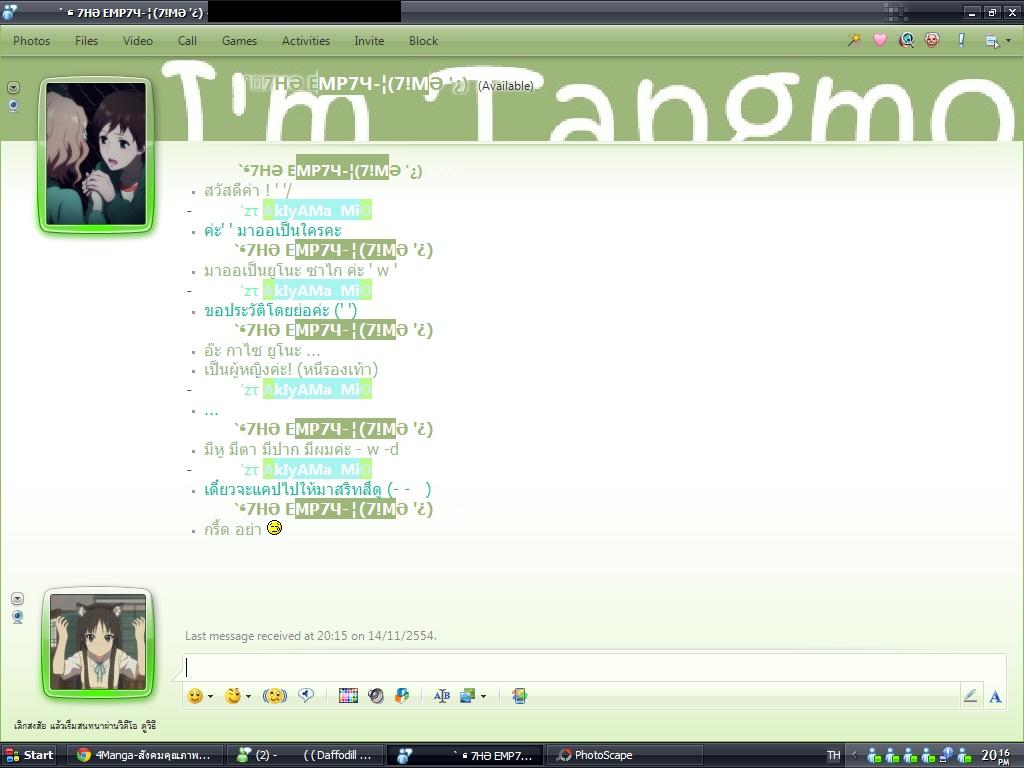Screen dimensions: 1024x768
Task: Click the AB text cursor icon
Action: tap(441, 696)
